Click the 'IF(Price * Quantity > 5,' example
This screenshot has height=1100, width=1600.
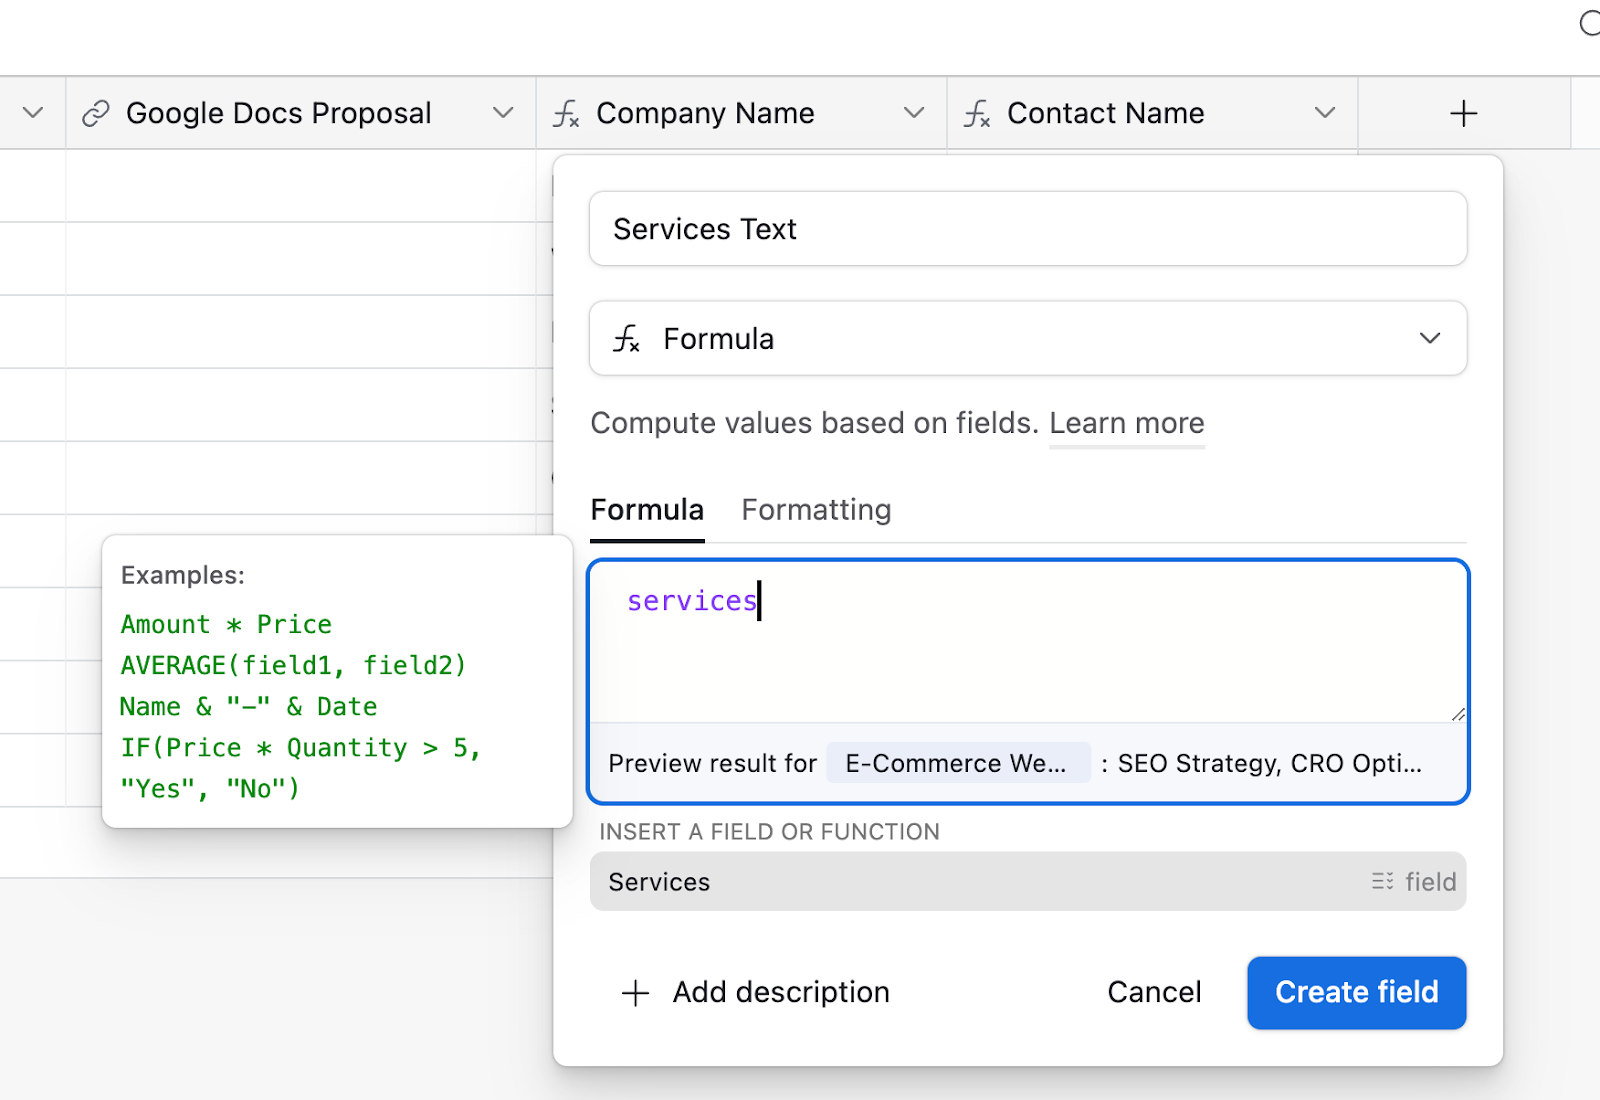(300, 748)
